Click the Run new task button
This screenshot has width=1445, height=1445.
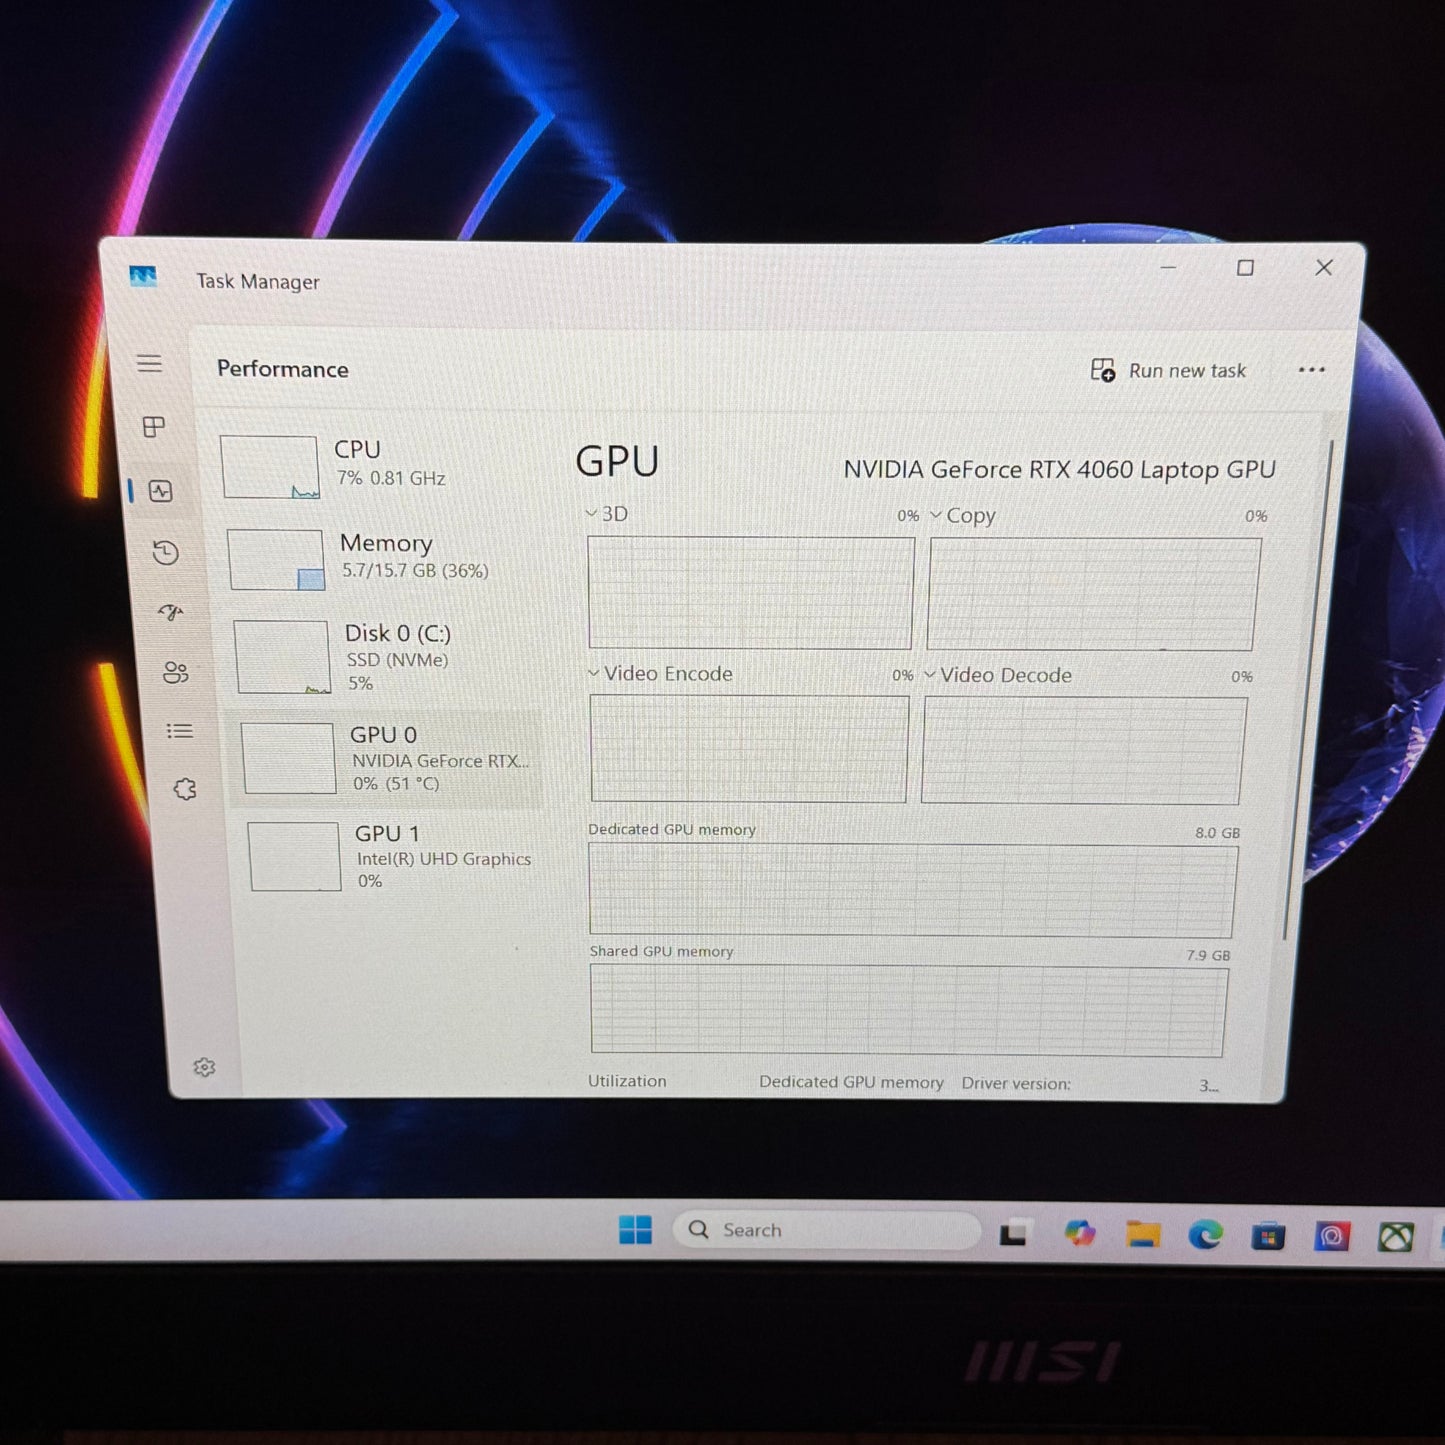coord(1168,370)
